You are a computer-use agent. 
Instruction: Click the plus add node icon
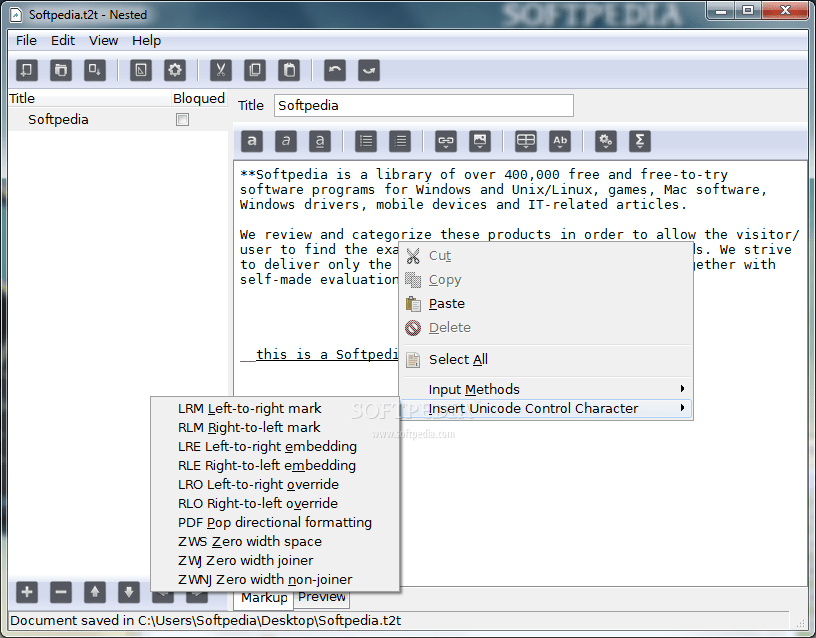27,592
